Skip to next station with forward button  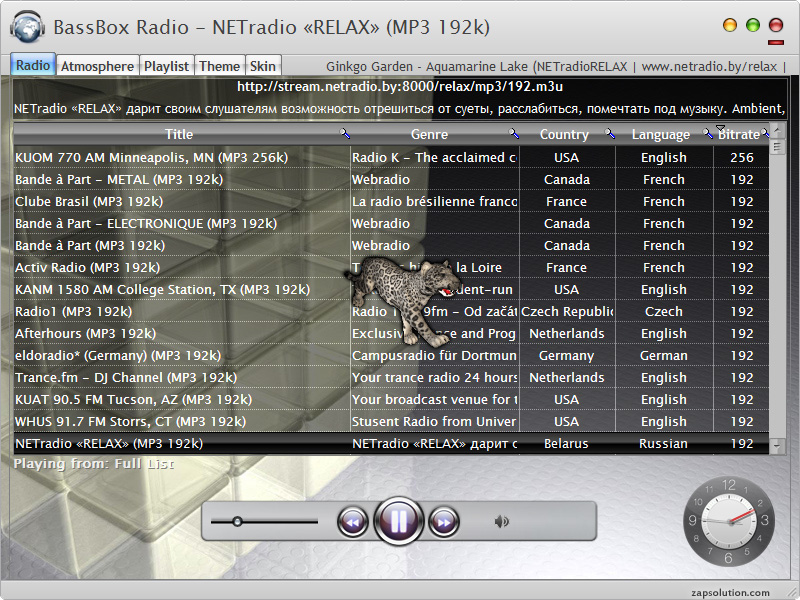pos(444,521)
